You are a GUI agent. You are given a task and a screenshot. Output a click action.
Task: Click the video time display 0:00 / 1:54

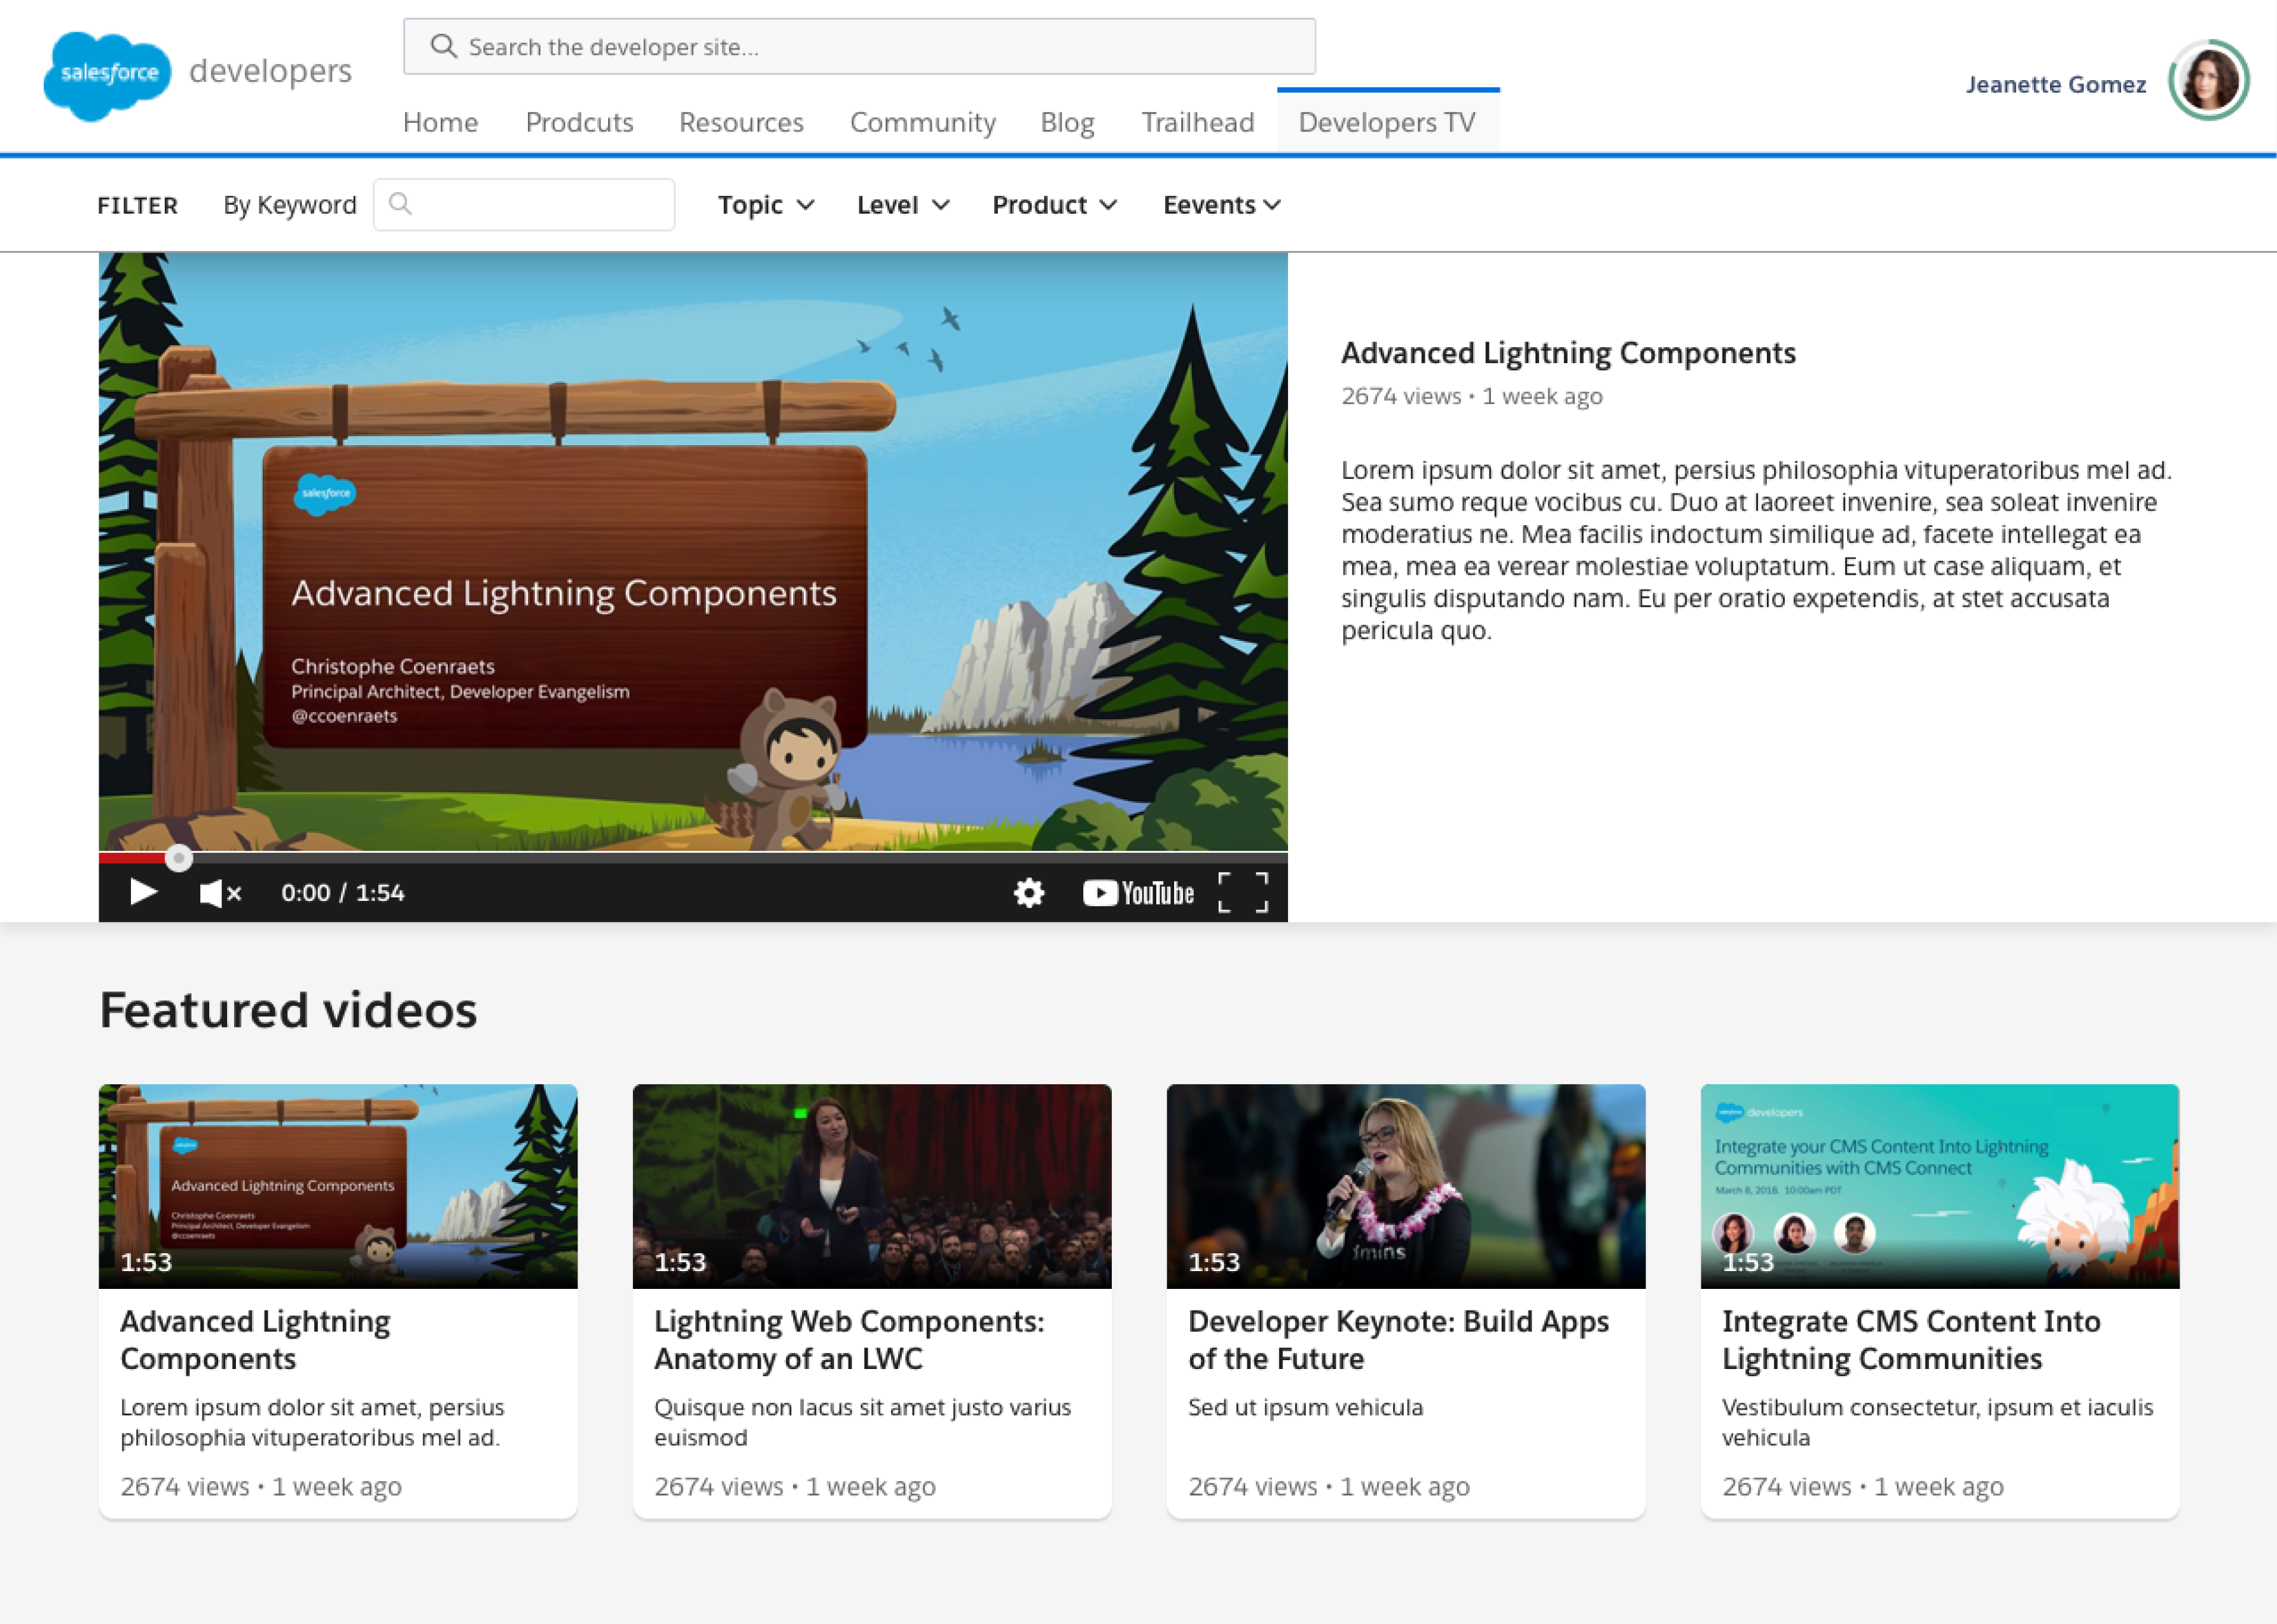pyautogui.click(x=343, y=893)
